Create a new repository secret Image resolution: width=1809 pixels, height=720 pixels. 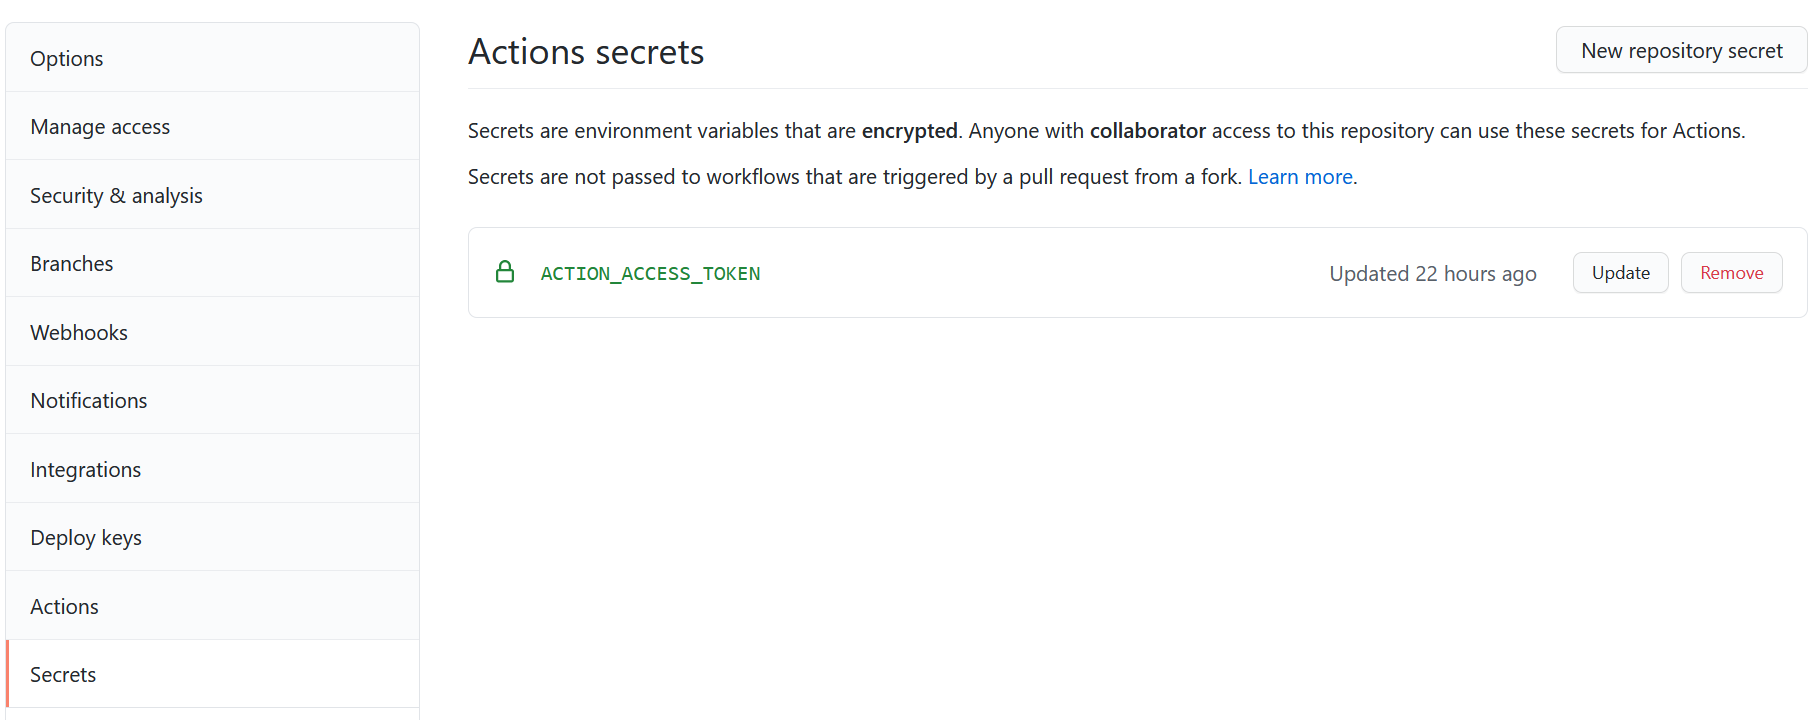(x=1680, y=49)
